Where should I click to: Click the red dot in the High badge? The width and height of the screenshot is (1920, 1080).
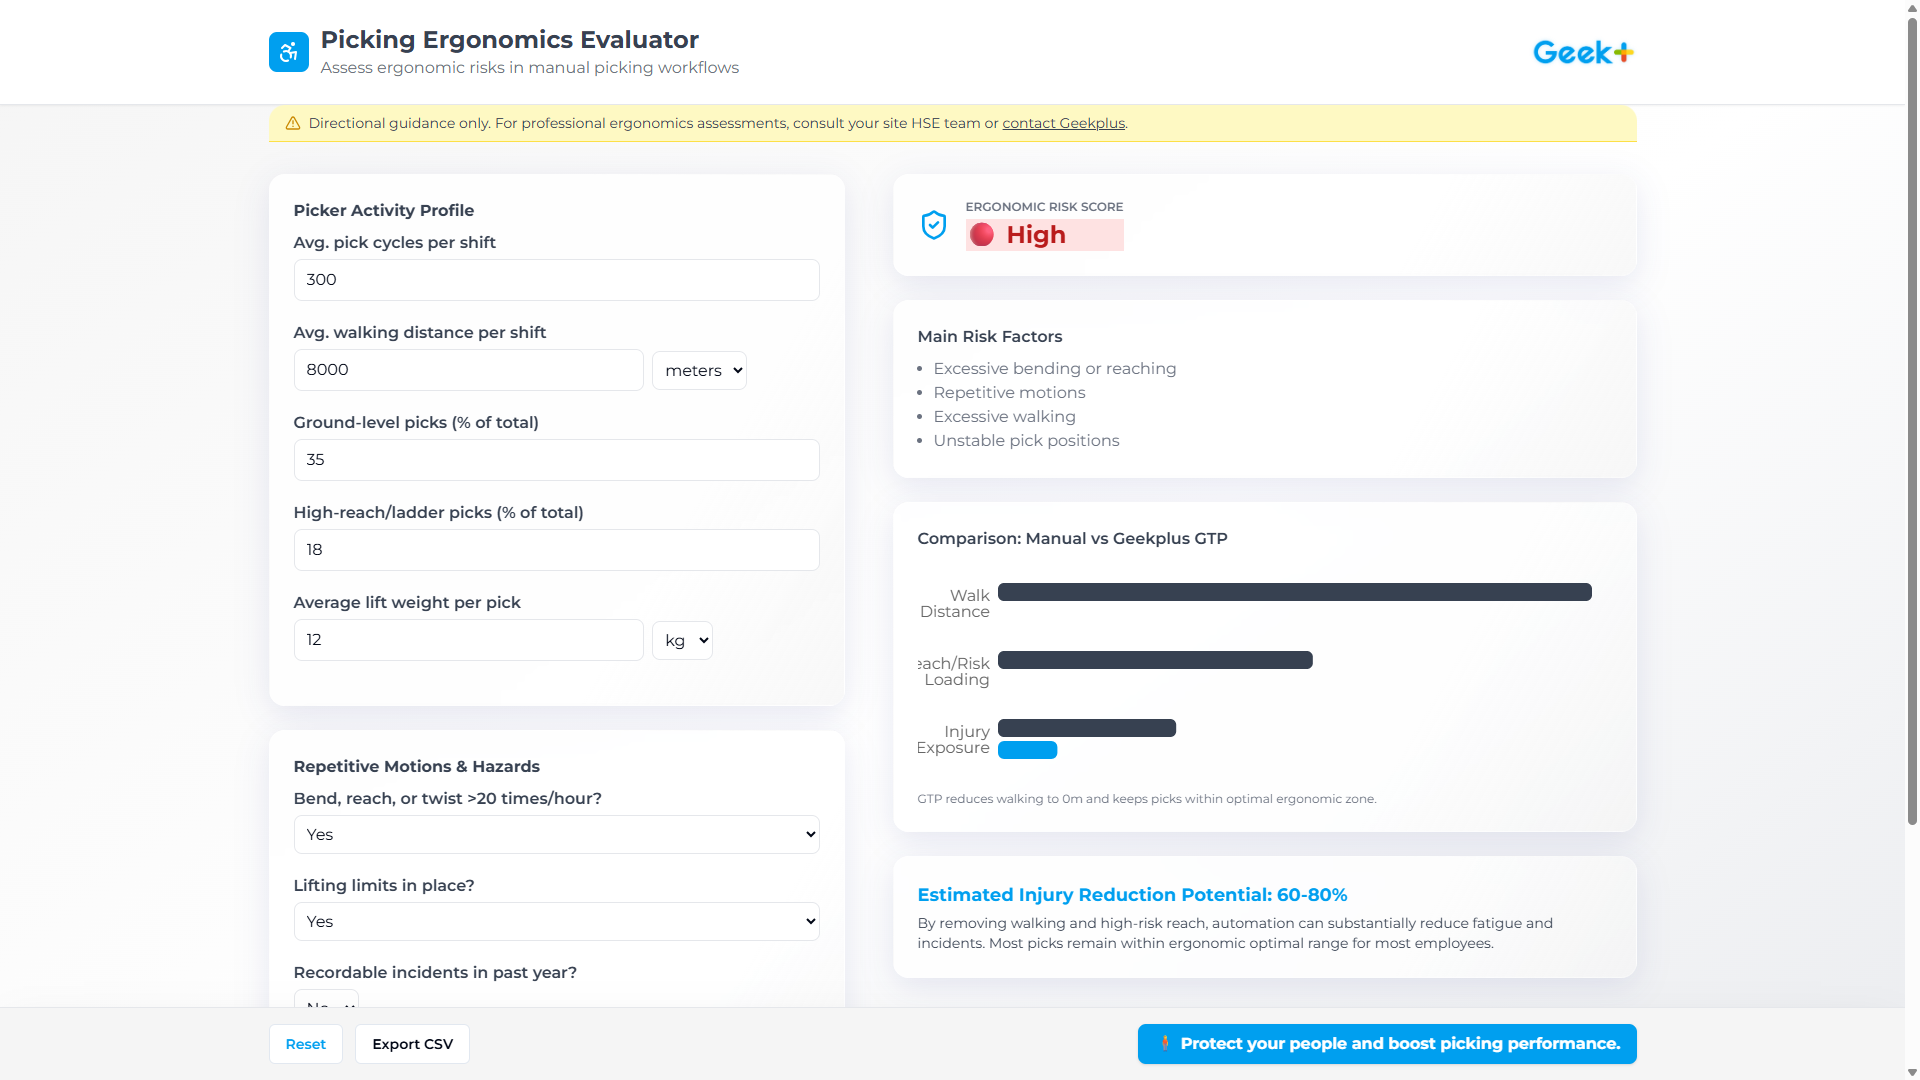pos(982,235)
